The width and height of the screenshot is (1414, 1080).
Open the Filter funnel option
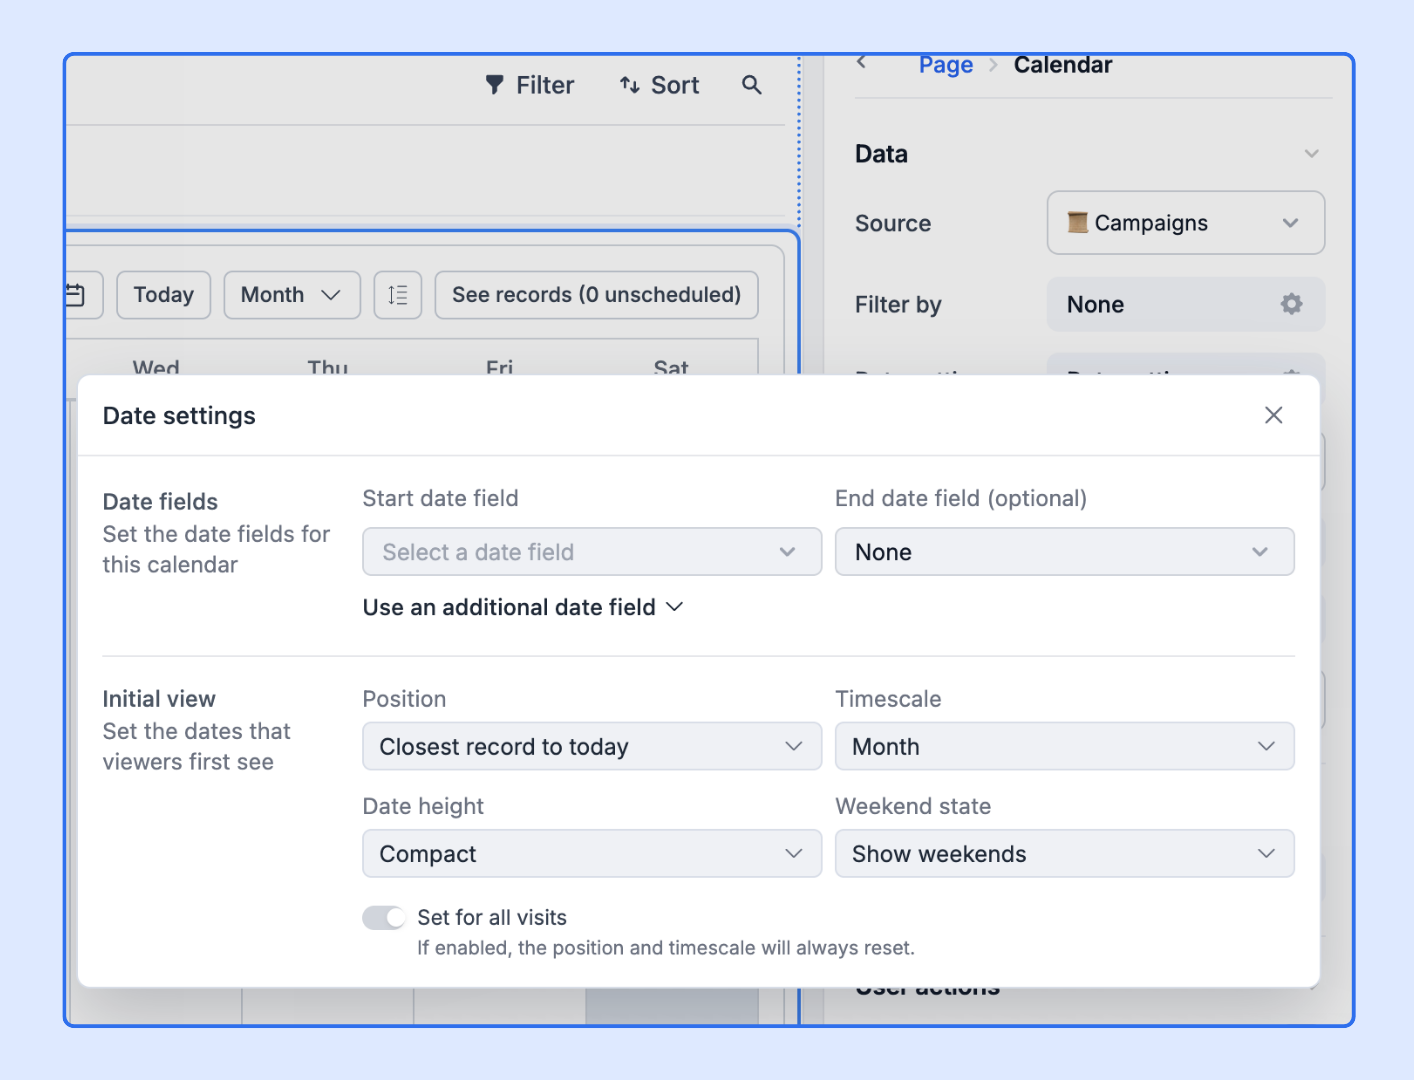click(530, 86)
